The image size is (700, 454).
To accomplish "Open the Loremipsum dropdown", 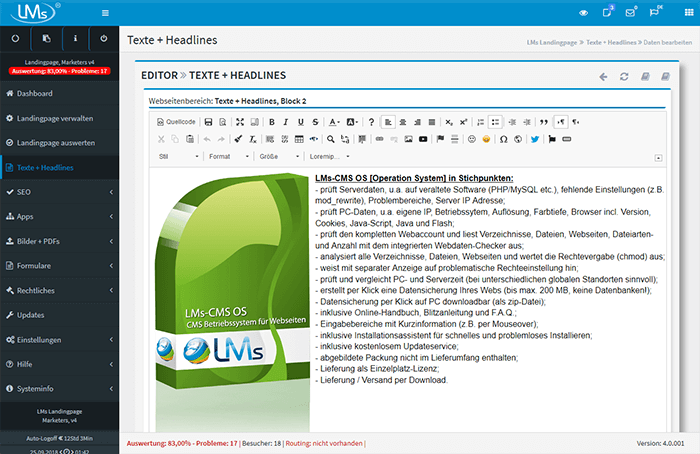I will (329, 156).
